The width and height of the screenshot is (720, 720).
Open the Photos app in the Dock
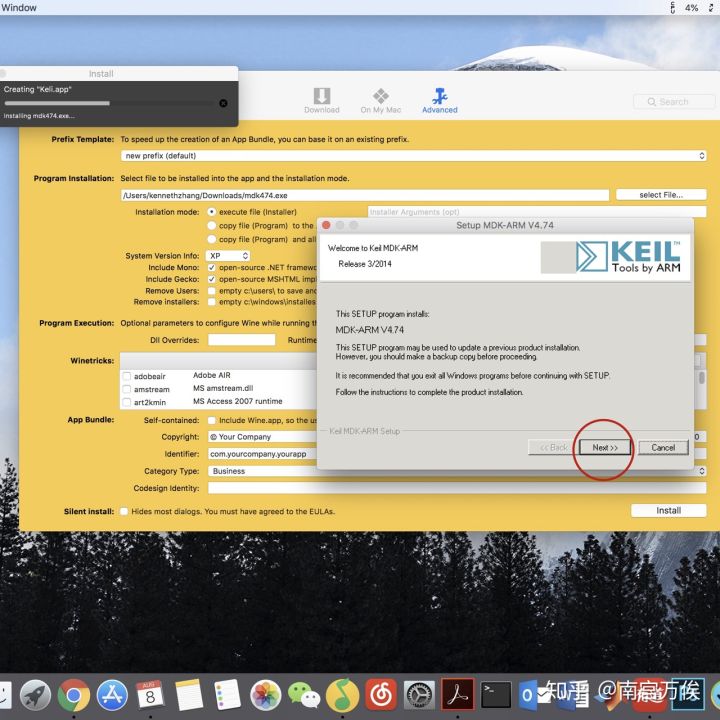[x=265, y=695]
